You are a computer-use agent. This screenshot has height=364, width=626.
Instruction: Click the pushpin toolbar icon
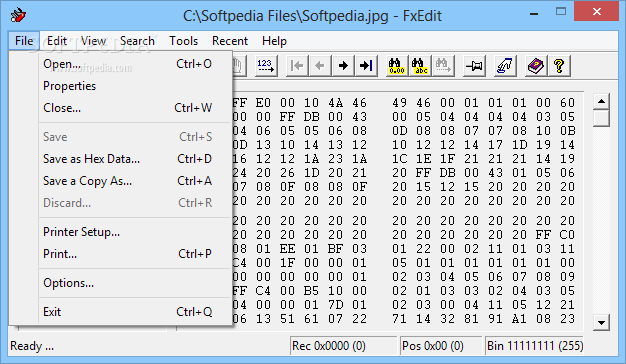click(474, 65)
